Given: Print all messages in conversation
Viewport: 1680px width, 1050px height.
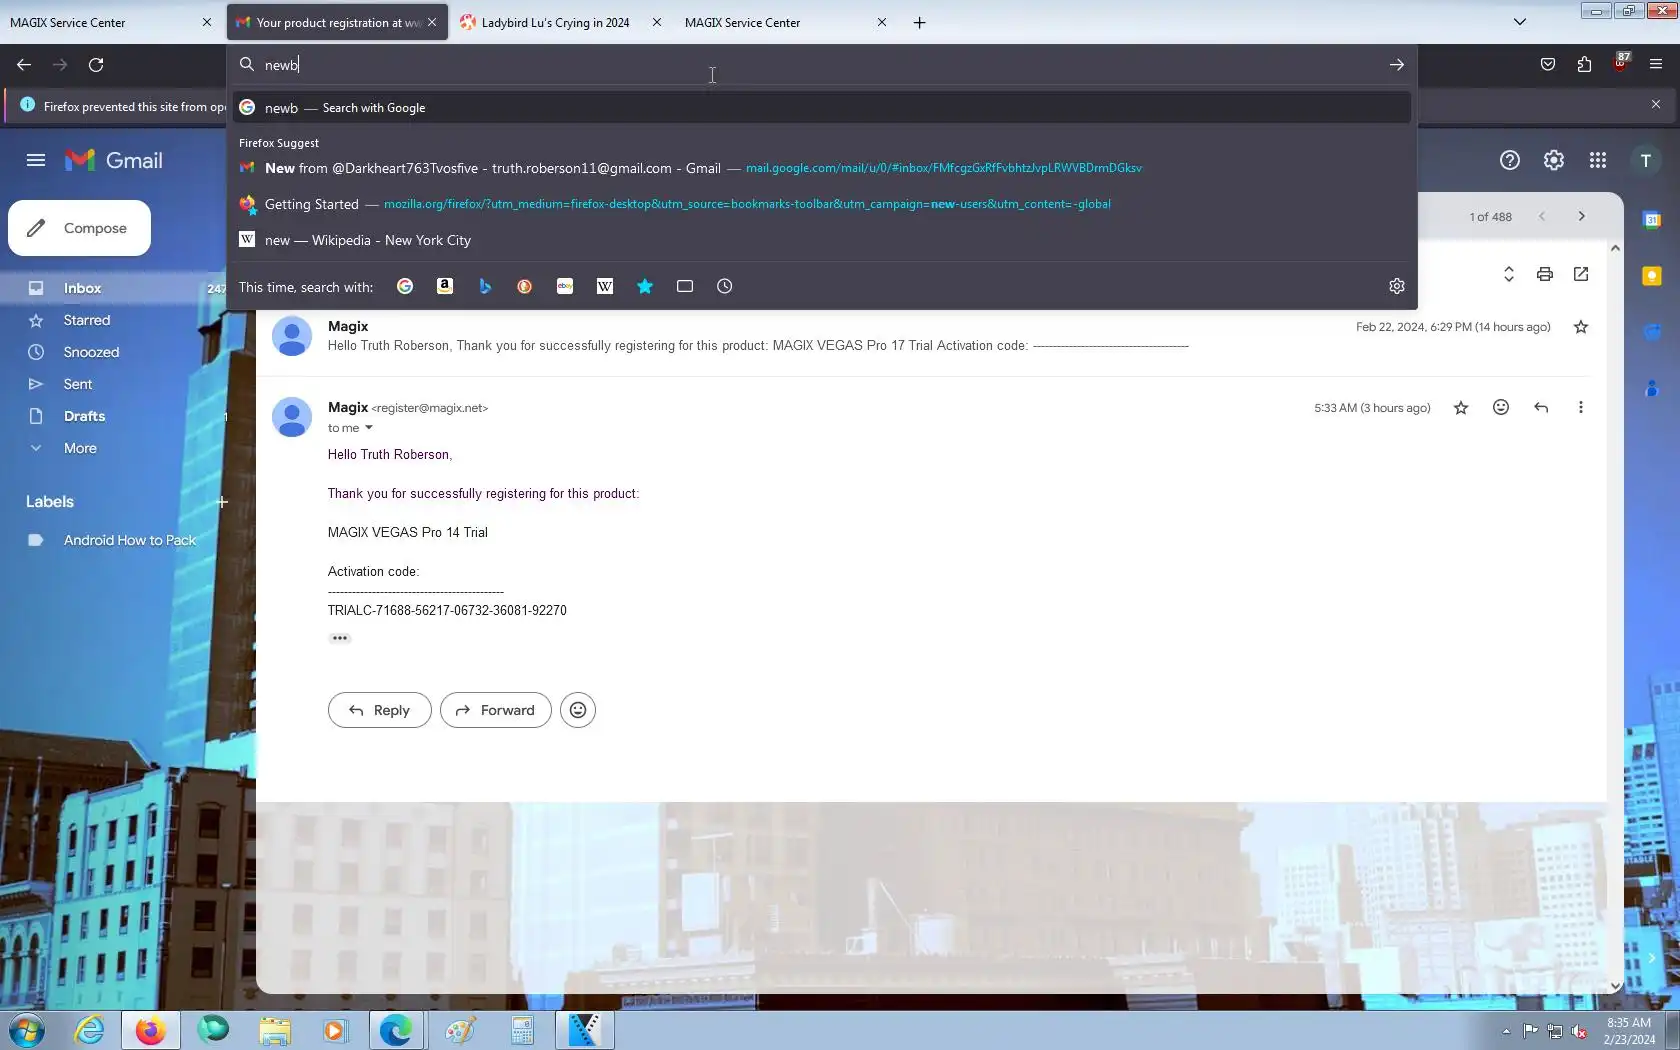Looking at the screenshot, I should (1545, 274).
